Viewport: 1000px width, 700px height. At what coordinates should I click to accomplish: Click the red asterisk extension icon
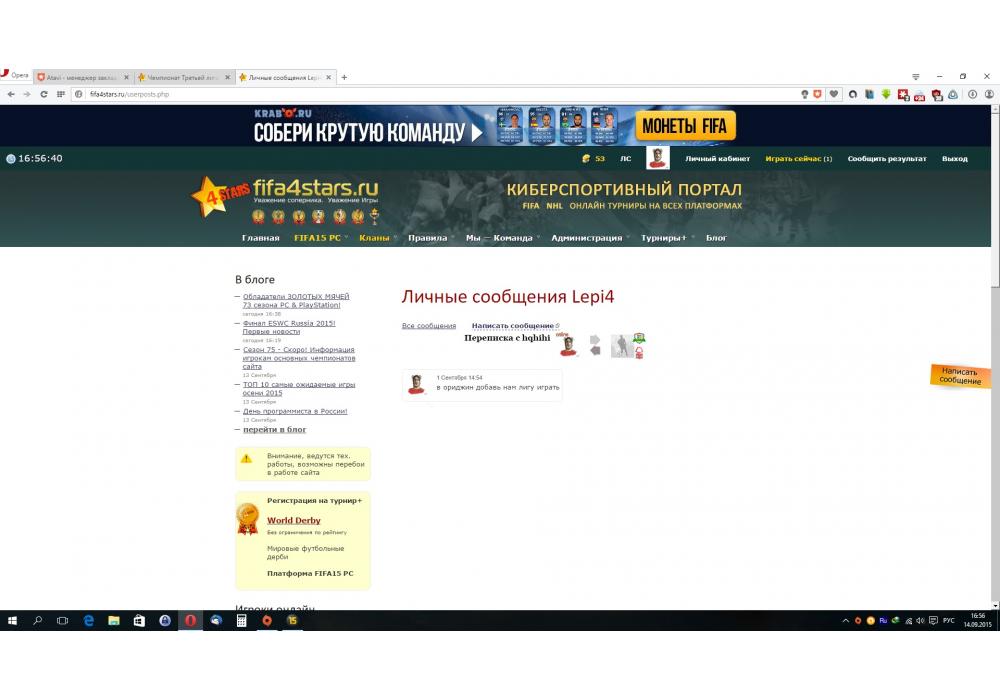903,95
